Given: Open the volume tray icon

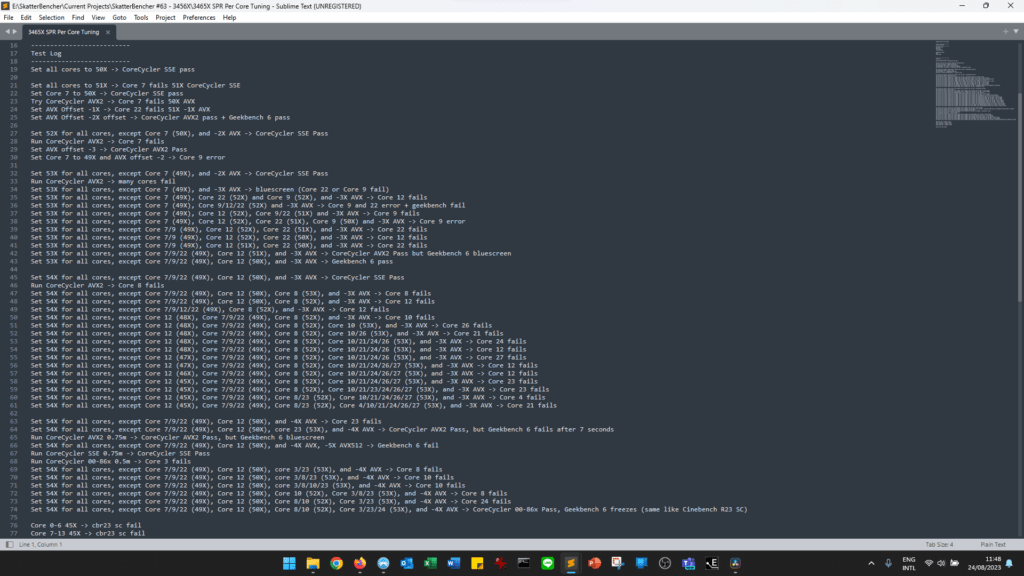Looking at the screenshot, I should [941, 563].
